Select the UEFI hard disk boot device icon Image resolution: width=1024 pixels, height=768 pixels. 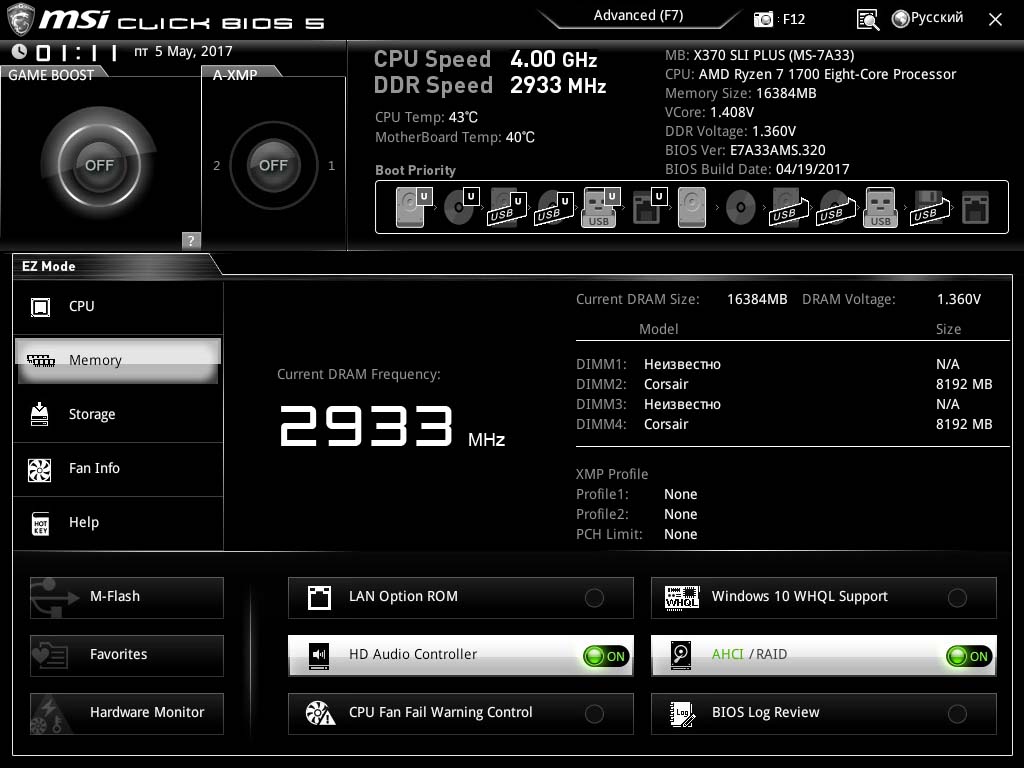414,207
